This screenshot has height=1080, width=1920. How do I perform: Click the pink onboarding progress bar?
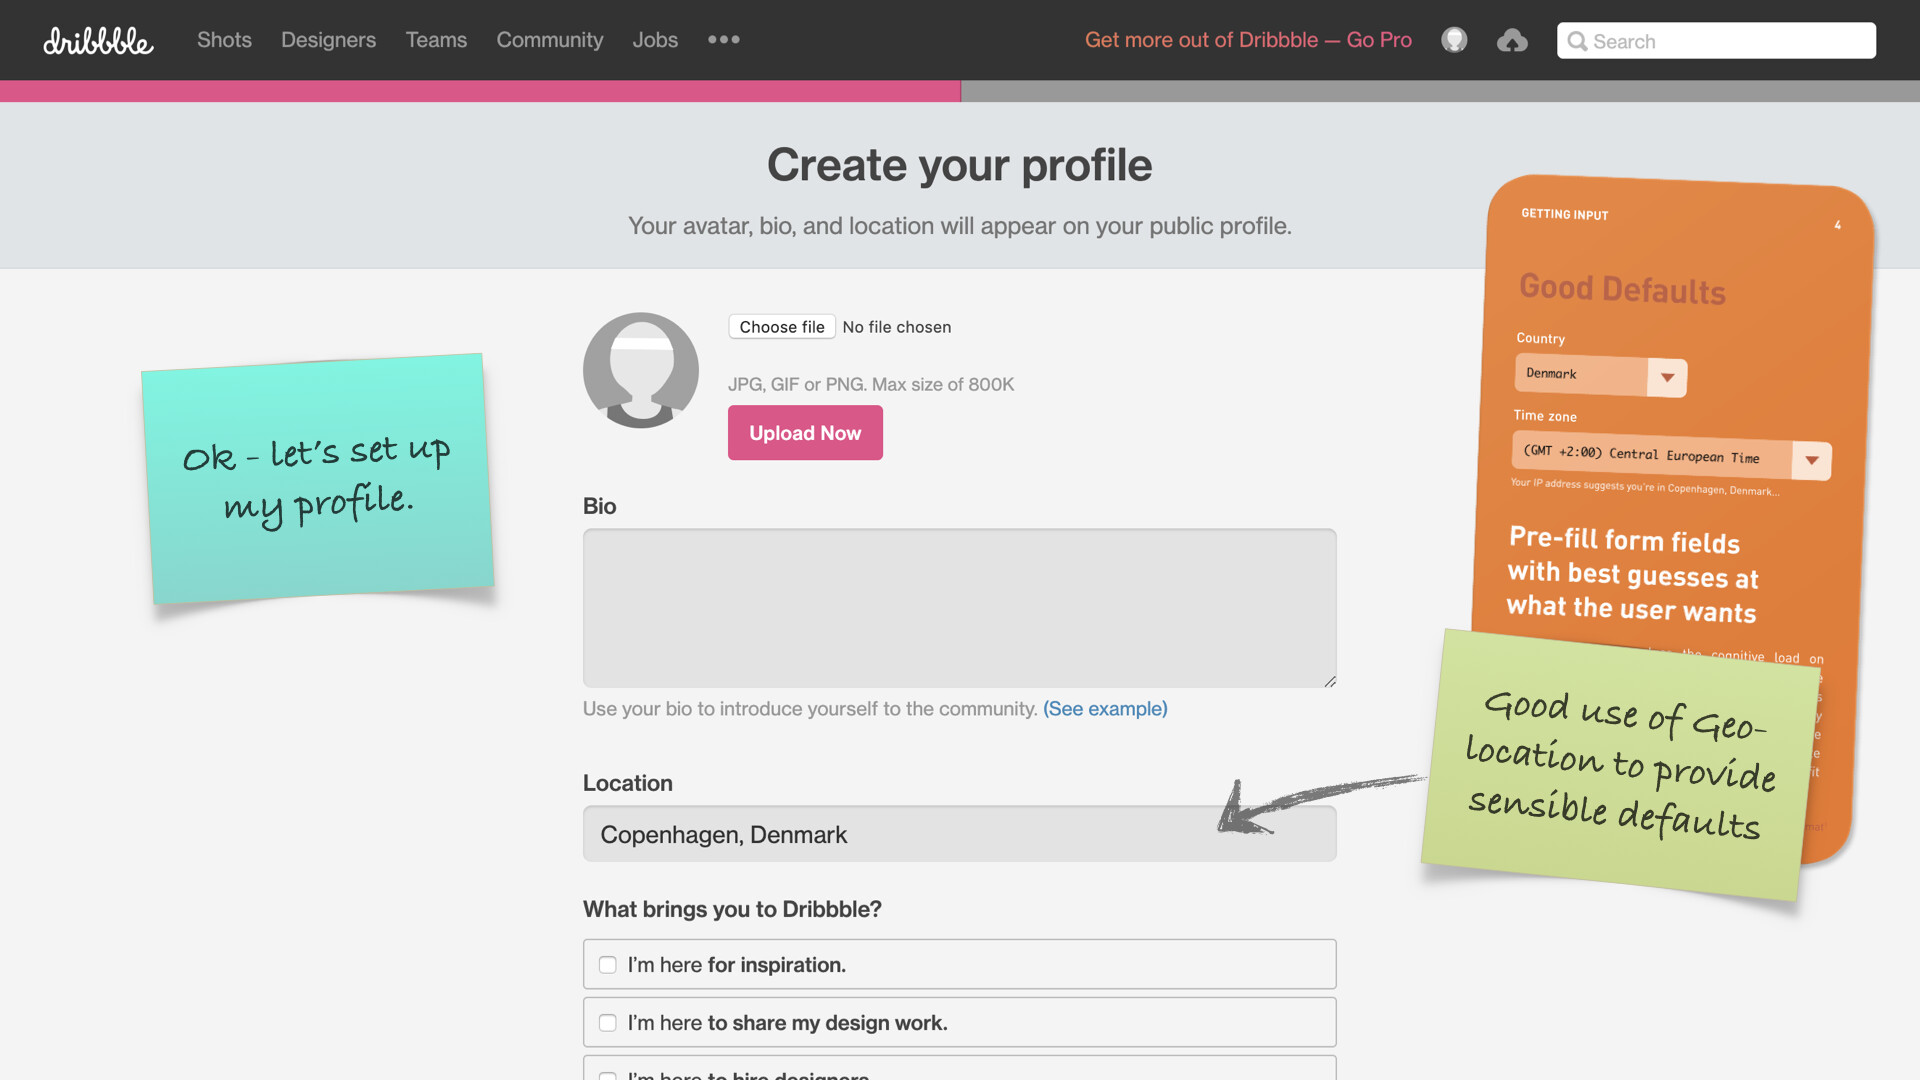[480, 91]
